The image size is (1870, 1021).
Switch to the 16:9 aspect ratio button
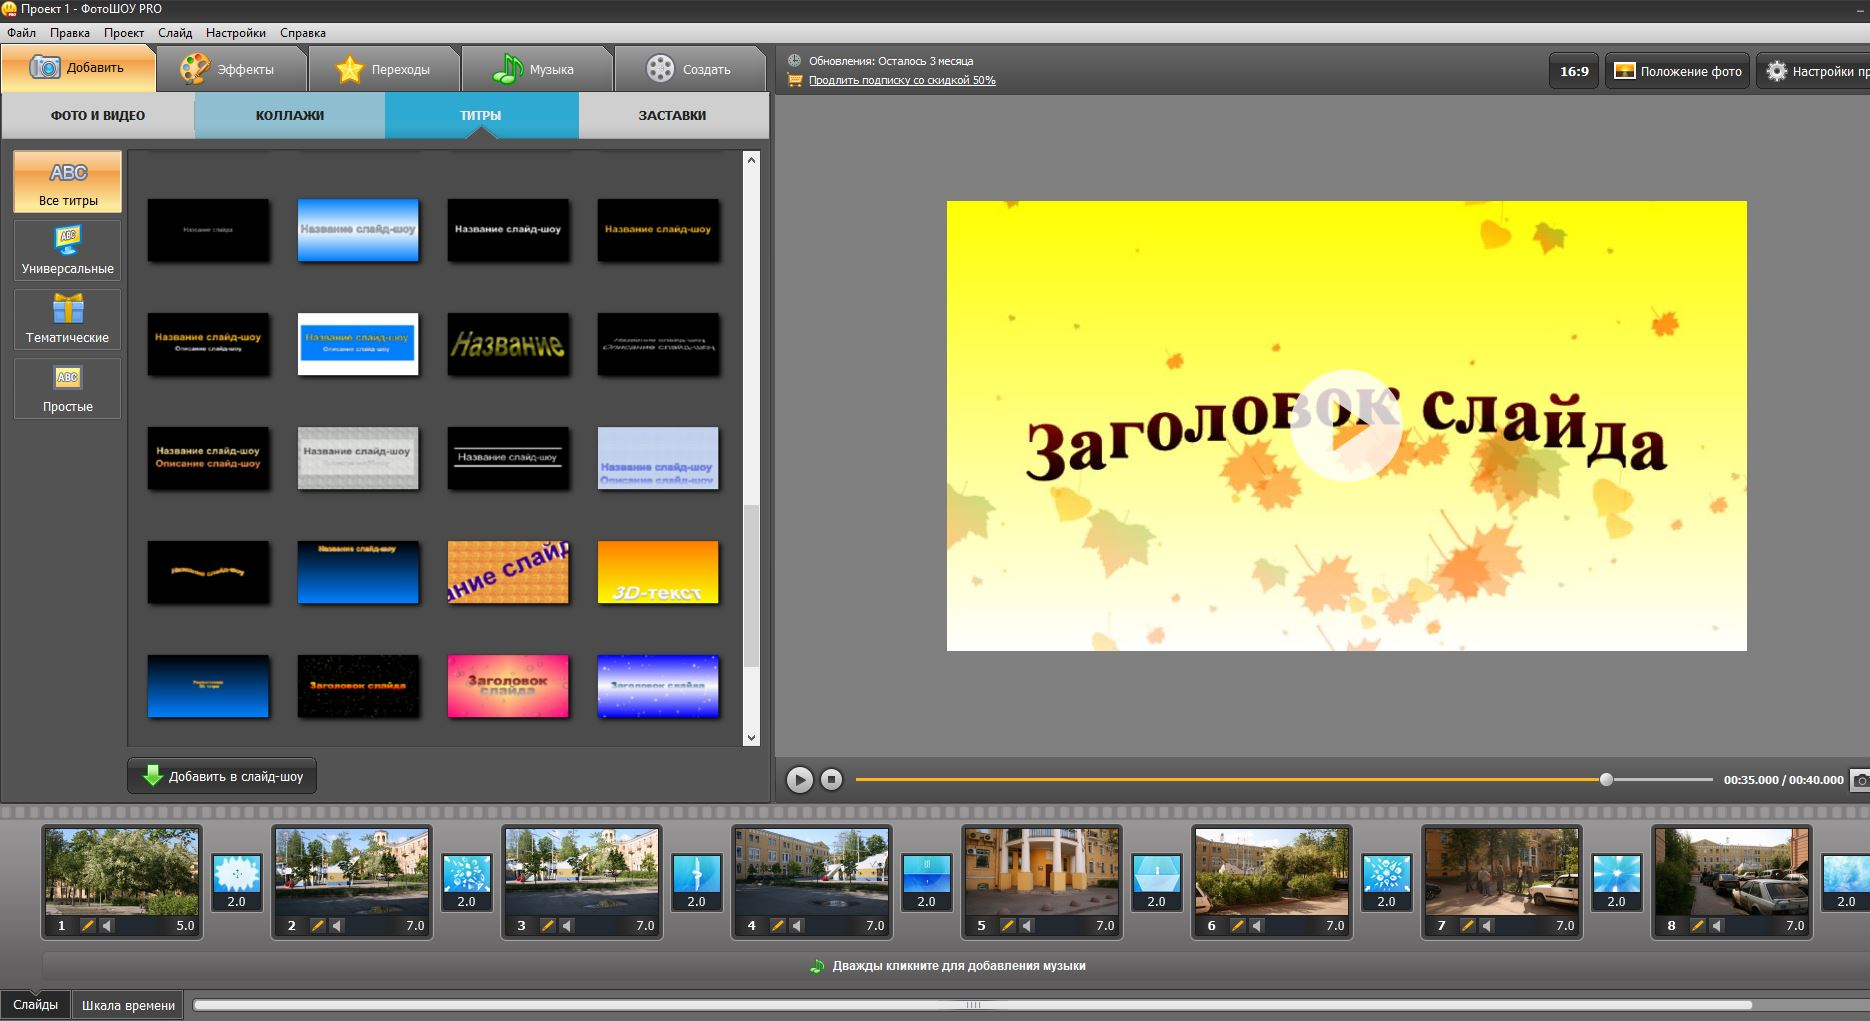1574,71
